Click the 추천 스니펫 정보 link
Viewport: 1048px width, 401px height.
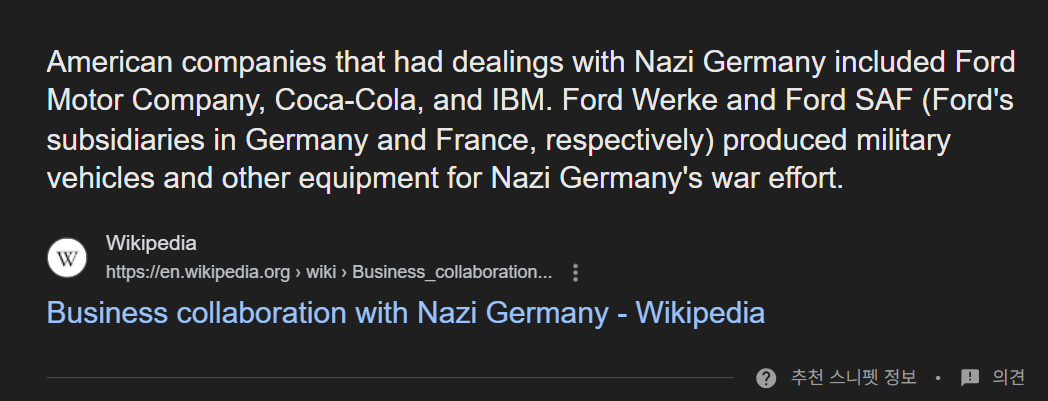tap(853, 377)
